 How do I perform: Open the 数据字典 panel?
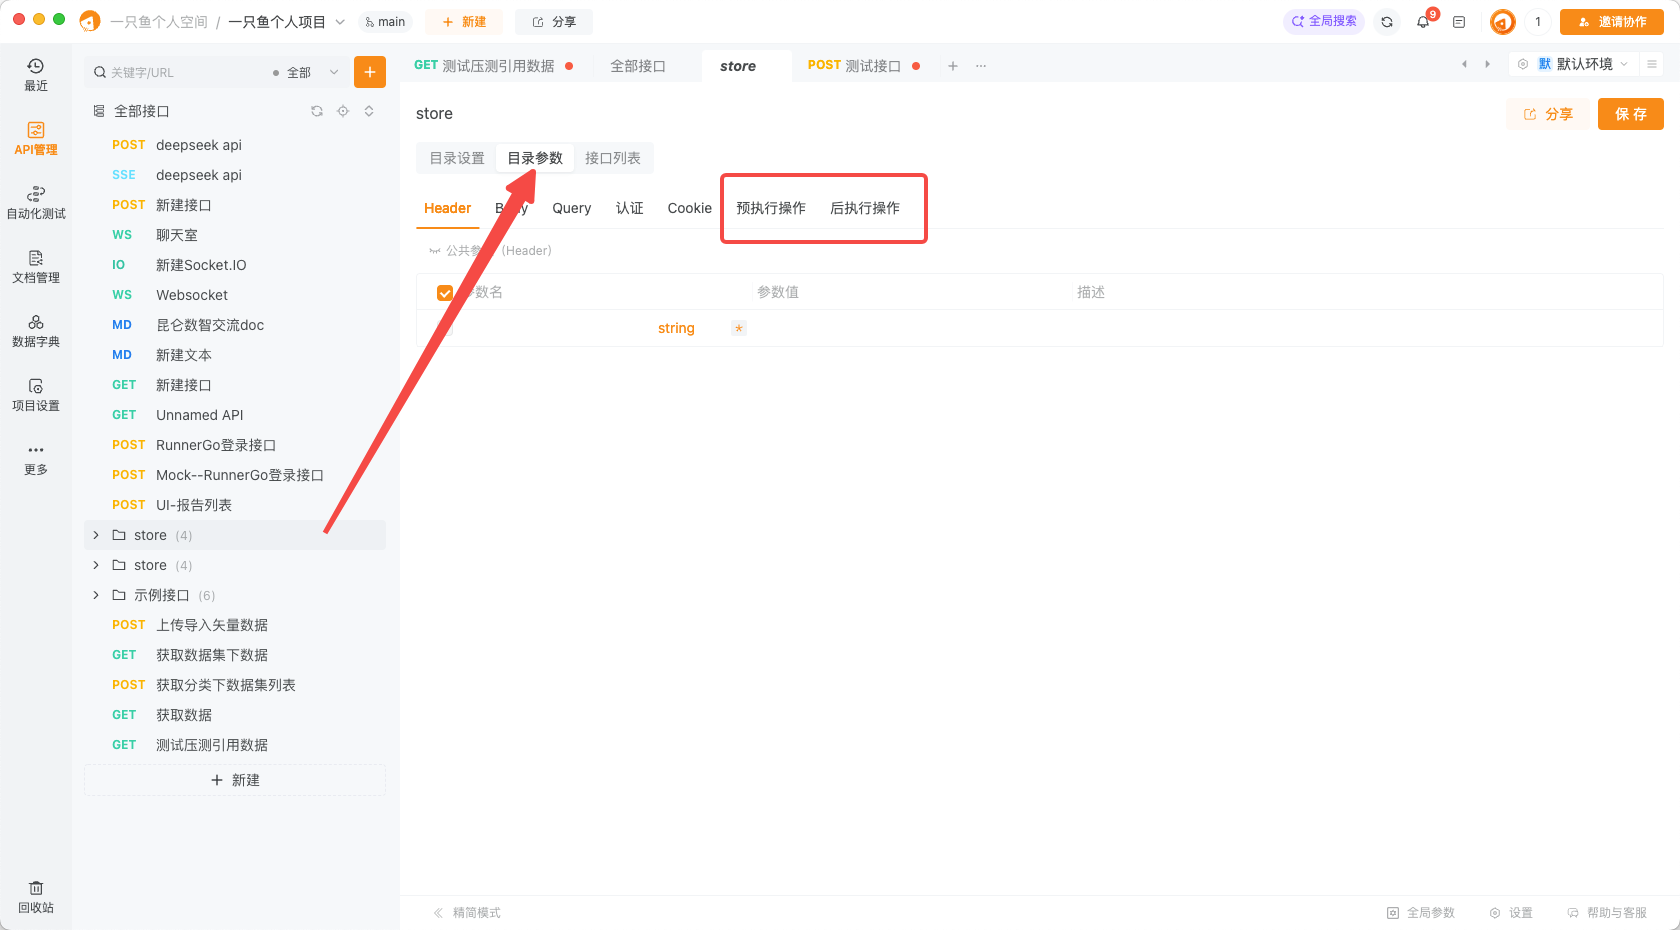[x=36, y=330]
